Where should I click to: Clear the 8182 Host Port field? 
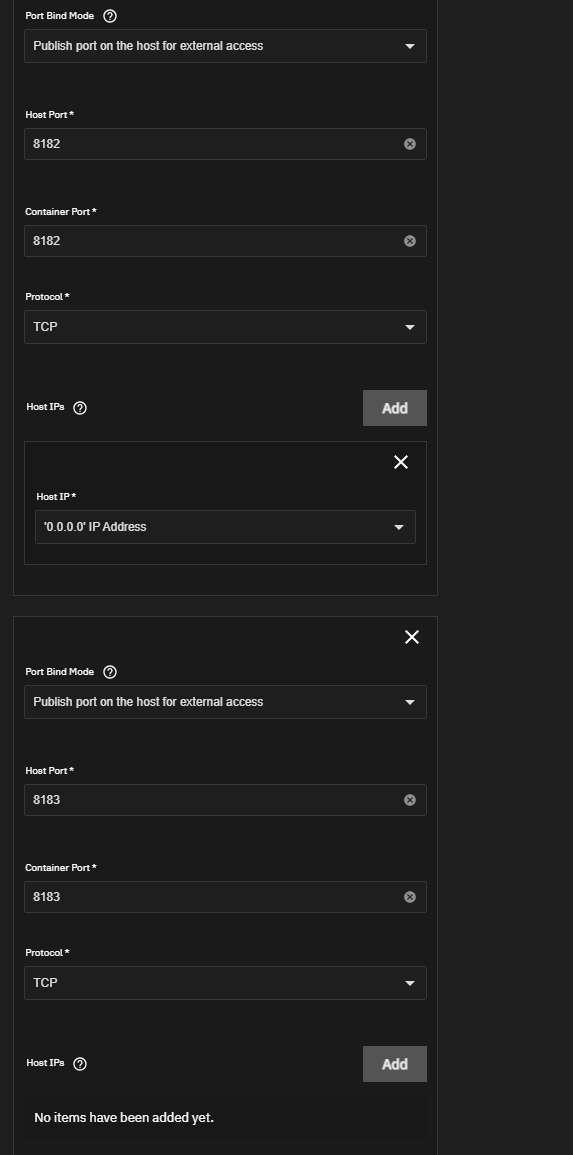click(x=410, y=144)
